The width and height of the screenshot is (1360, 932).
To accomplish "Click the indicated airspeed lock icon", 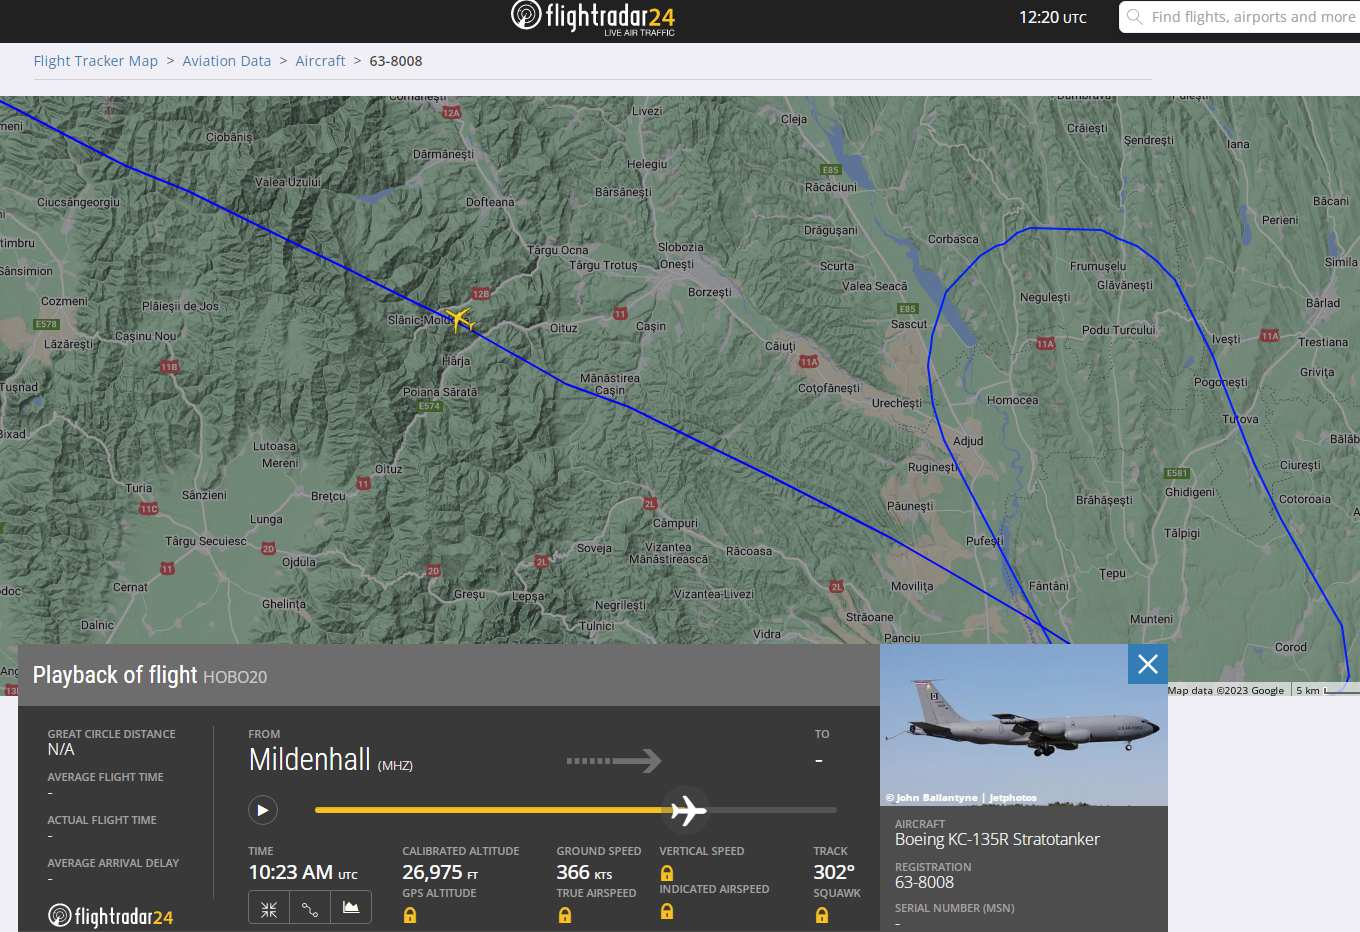I will [x=667, y=911].
